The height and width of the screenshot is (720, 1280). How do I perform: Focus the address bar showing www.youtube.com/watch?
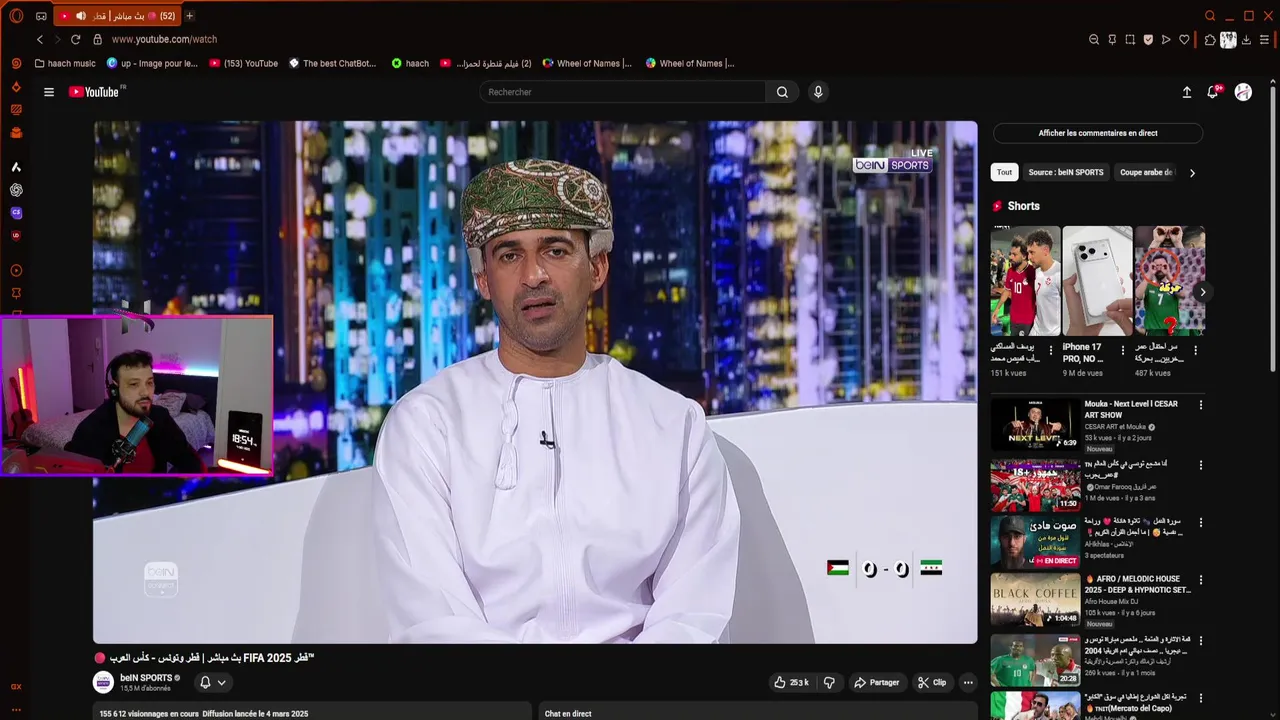click(x=164, y=39)
